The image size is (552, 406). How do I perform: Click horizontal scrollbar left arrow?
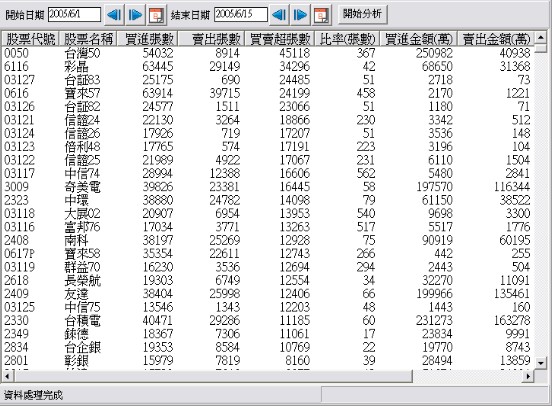pyautogui.click(x=7, y=376)
